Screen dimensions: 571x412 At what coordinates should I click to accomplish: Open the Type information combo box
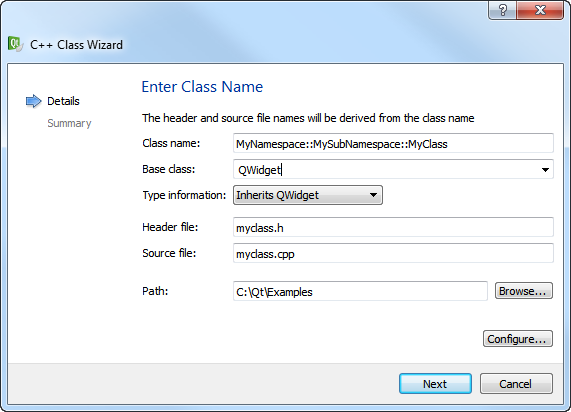coord(308,195)
